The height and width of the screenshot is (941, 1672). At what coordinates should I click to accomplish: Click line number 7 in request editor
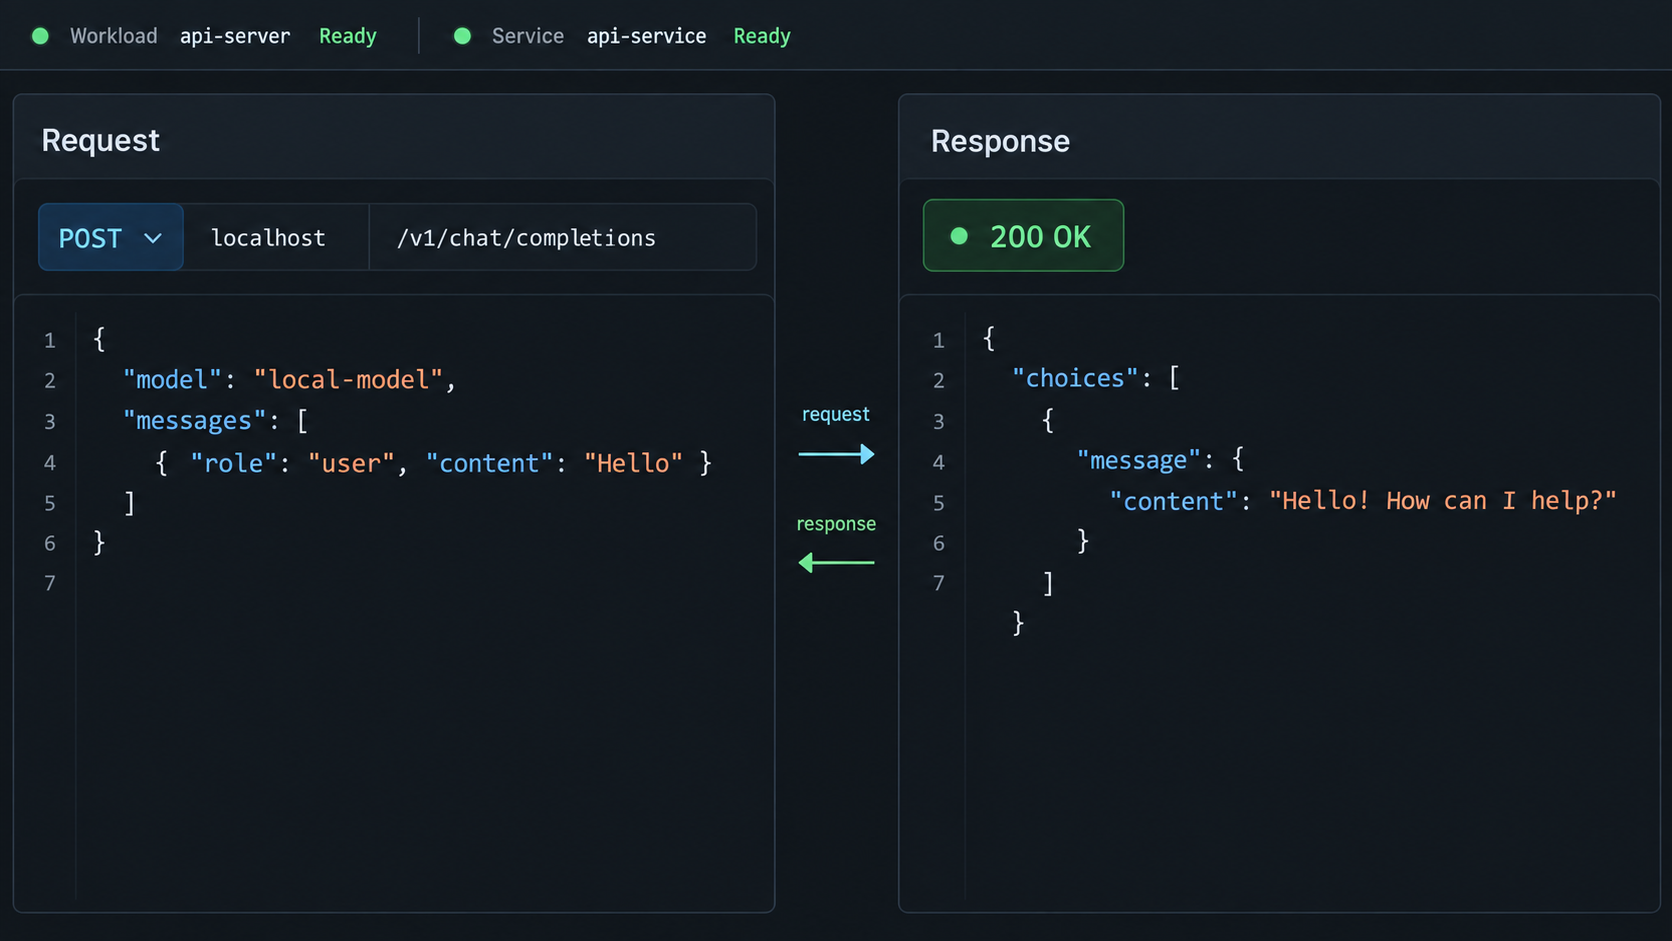click(50, 583)
